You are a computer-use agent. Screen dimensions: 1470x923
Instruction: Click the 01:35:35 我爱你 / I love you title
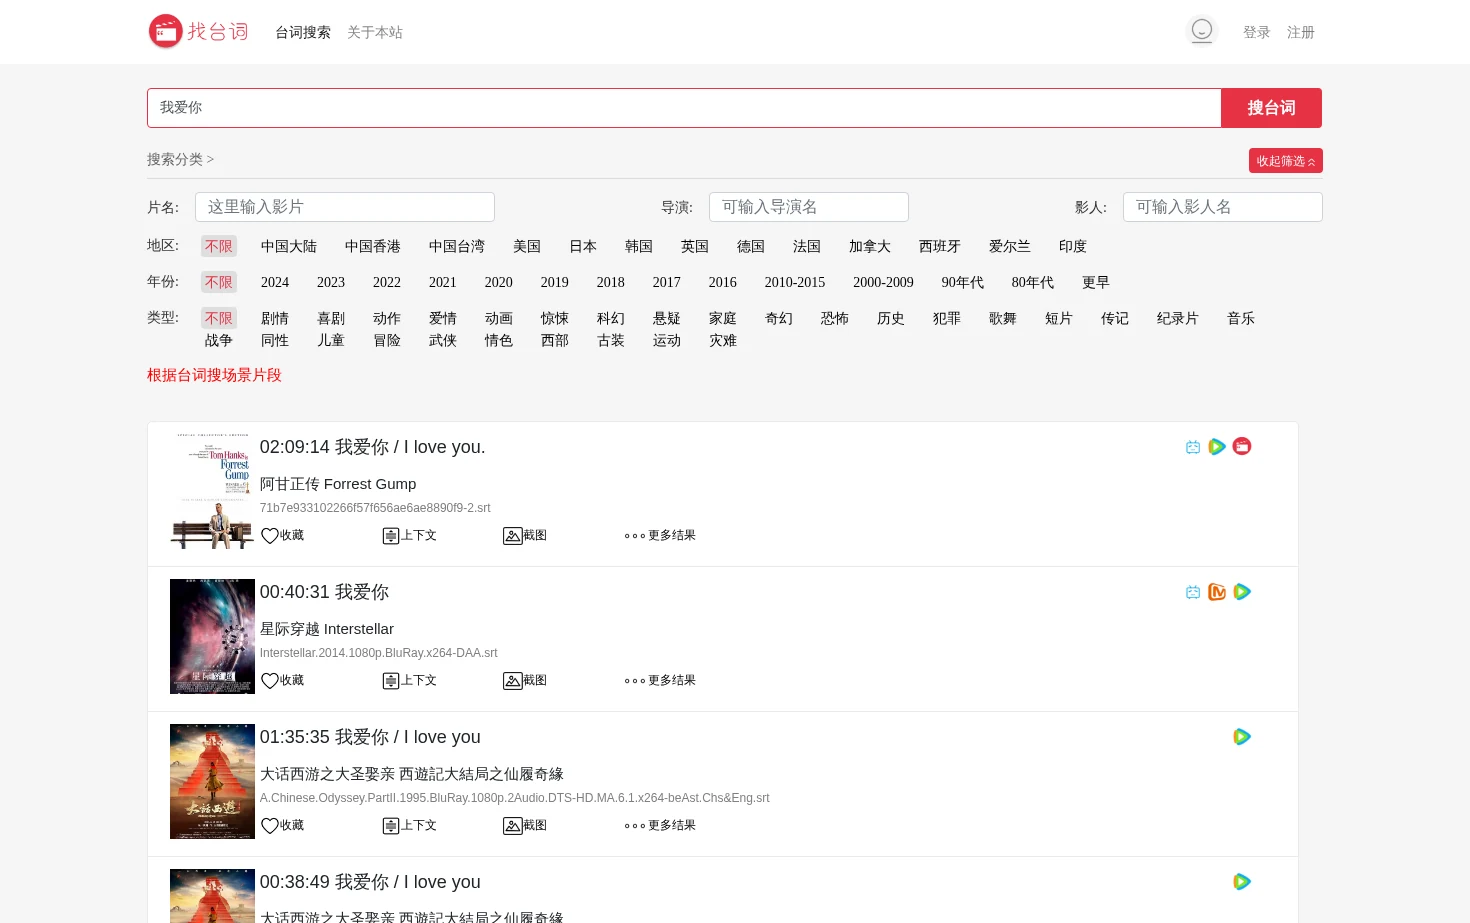[370, 737]
